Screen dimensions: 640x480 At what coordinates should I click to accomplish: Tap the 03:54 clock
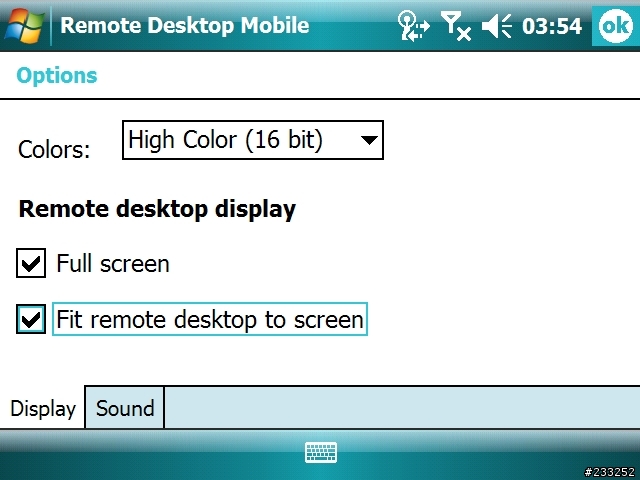(551, 26)
